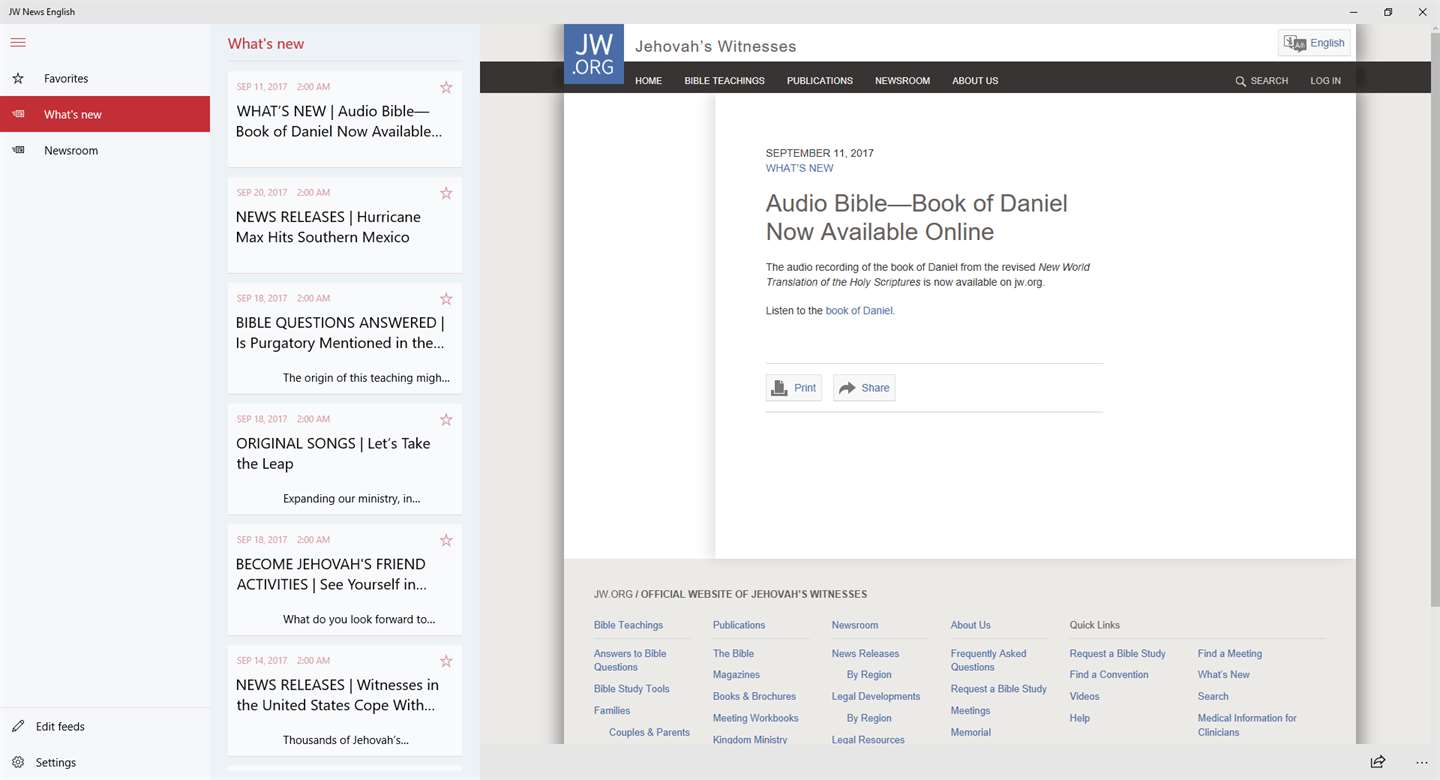Favorite the Purgatory article star
1440x780 pixels.
coord(446,299)
